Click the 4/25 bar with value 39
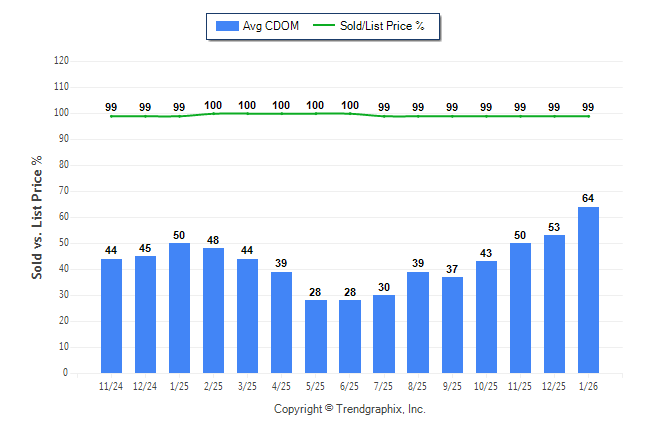This screenshot has width=646, height=434. pyautogui.click(x=282, y=322)
